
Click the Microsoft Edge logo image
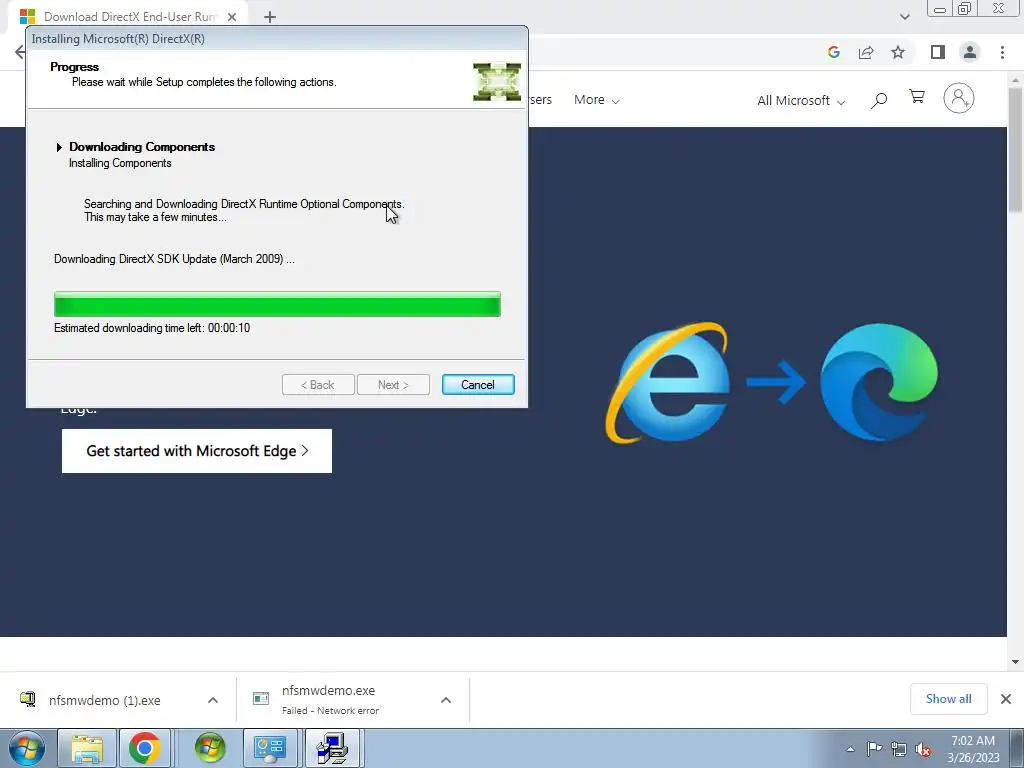[879, 382]
